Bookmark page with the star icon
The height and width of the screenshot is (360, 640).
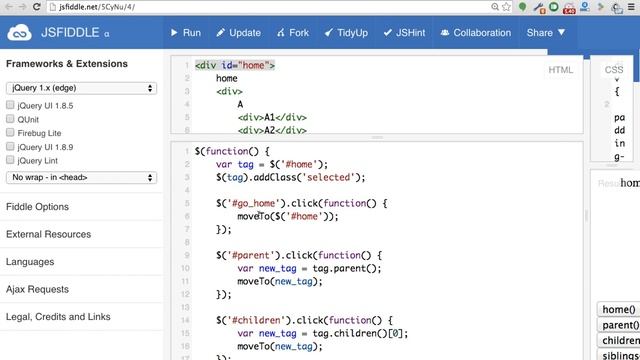tap(507, 7)
